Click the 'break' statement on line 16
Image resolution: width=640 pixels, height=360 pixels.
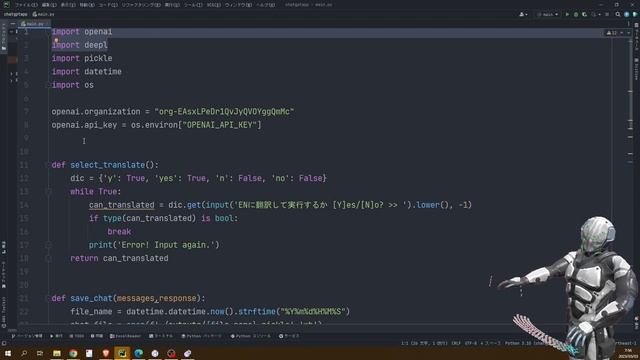pyautogui.click(x=119, y=232)
